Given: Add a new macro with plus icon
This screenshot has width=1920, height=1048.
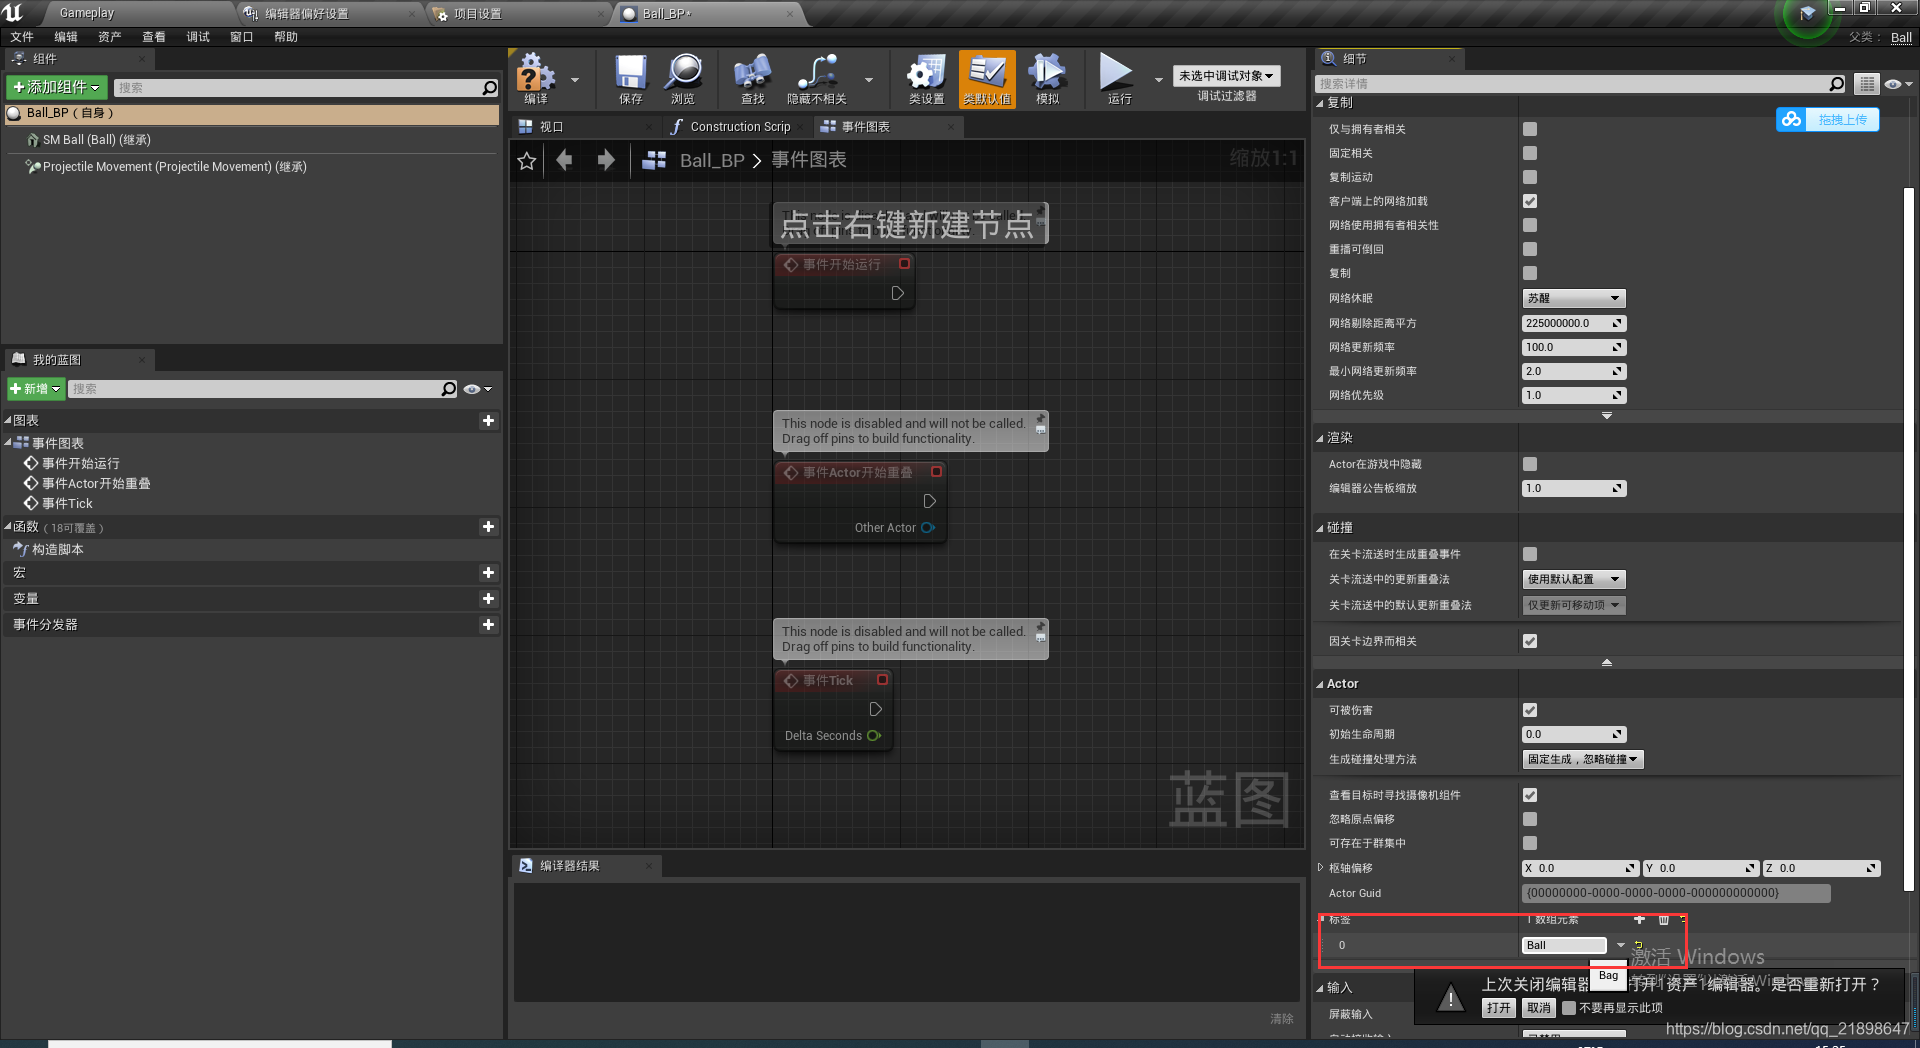Looking at the screenshot, I should coord(488,573).
